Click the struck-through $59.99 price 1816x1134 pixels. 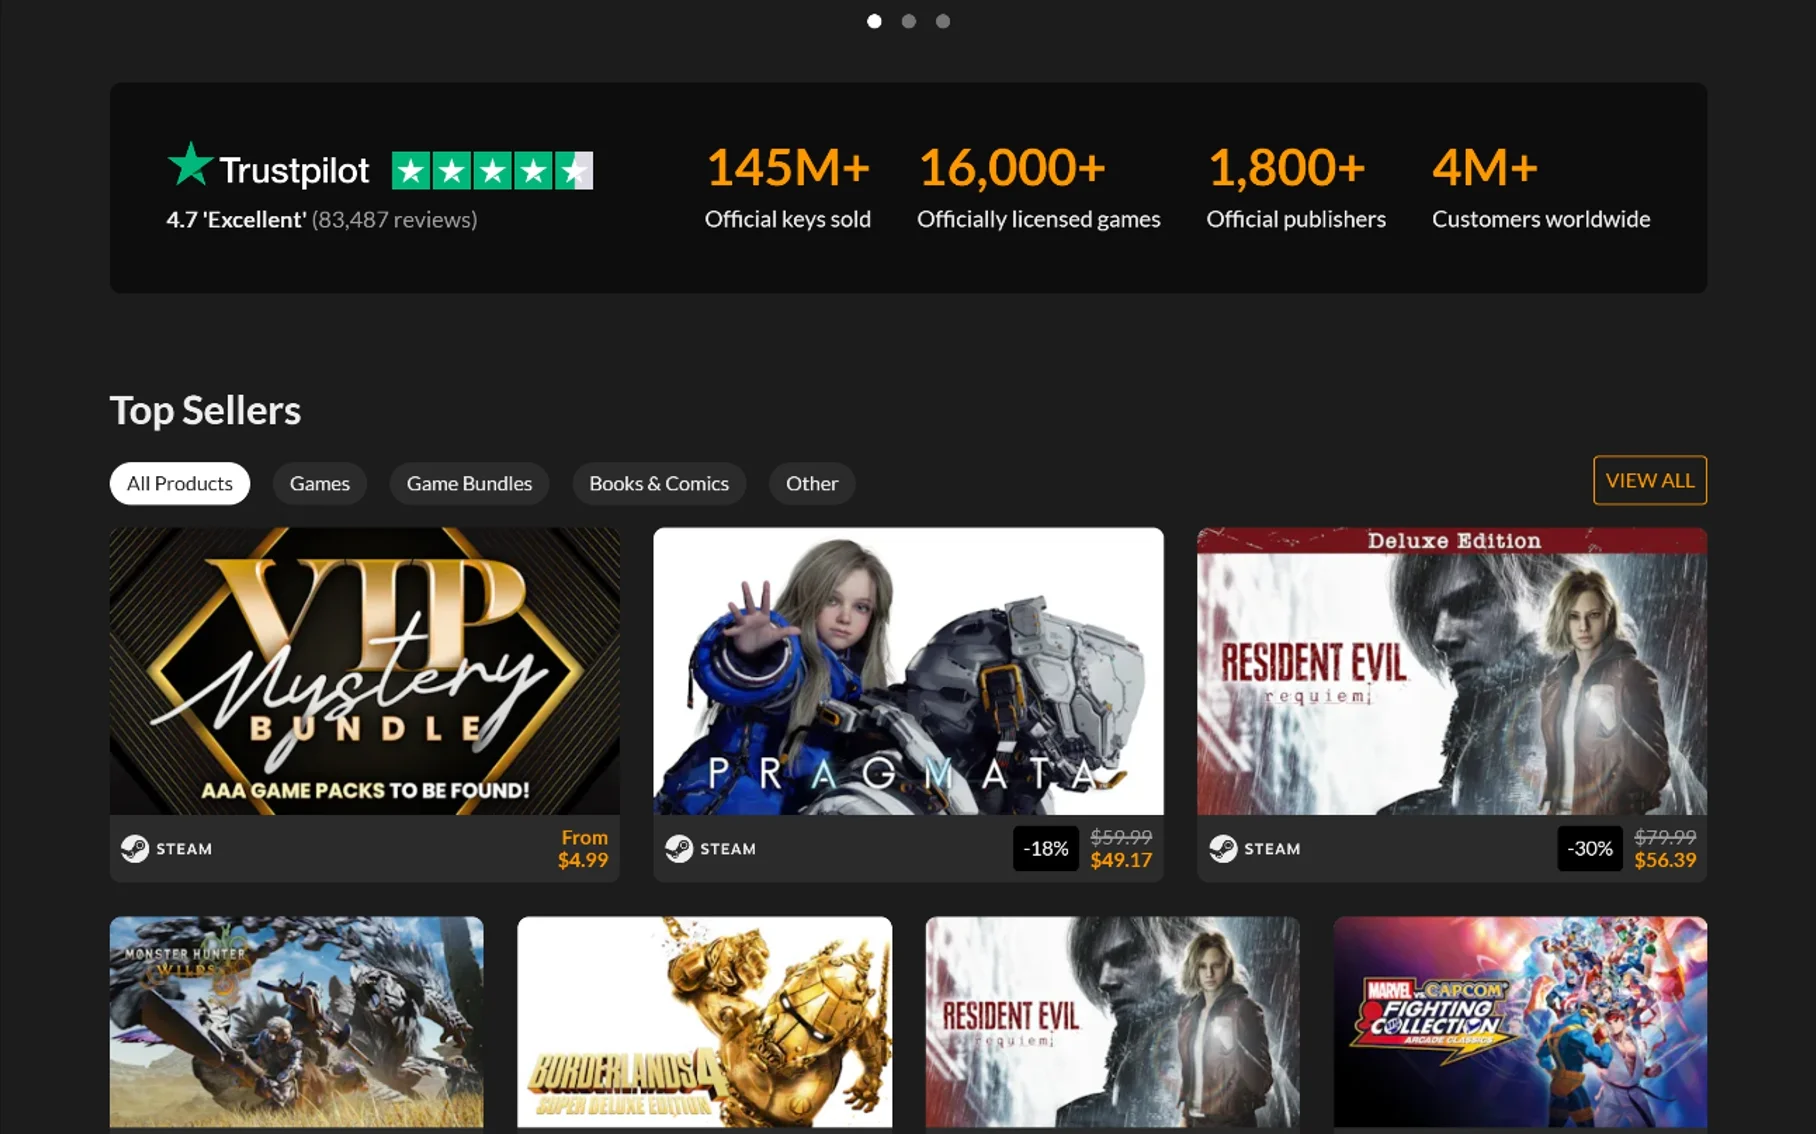(x=1121, y=837)
